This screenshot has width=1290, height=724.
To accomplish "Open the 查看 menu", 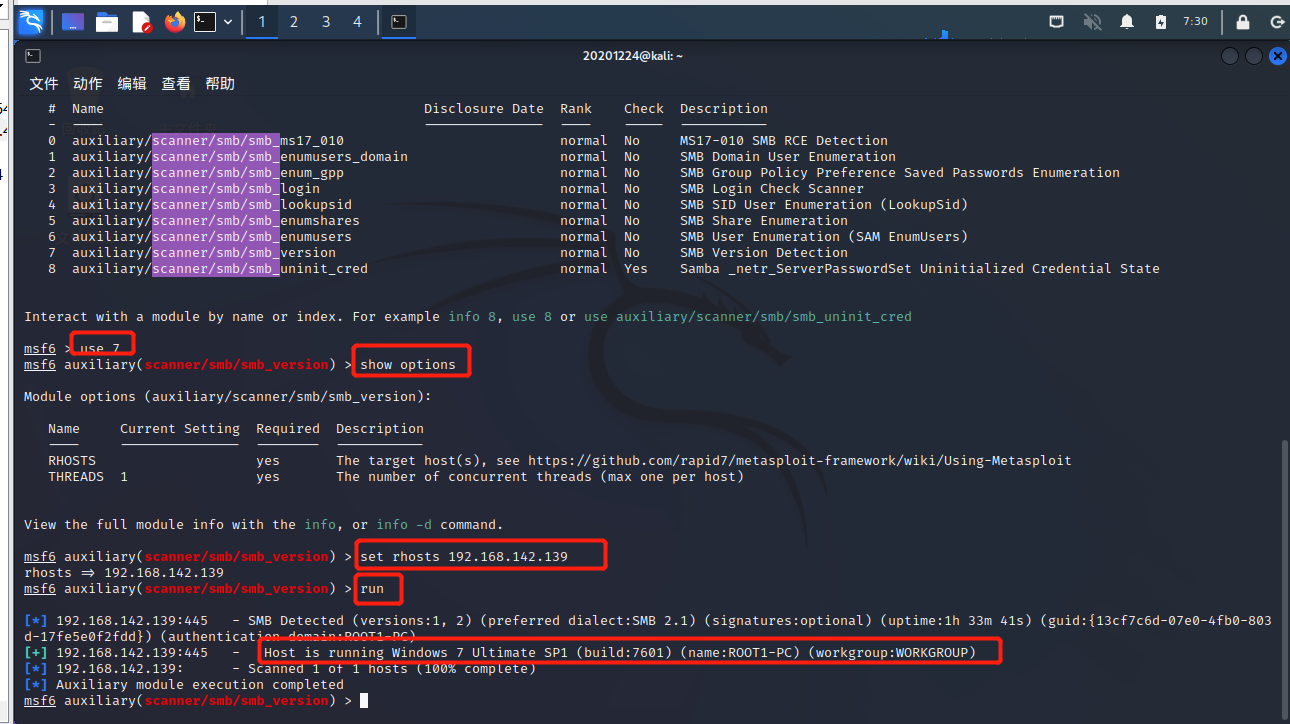I will point(176,84).
